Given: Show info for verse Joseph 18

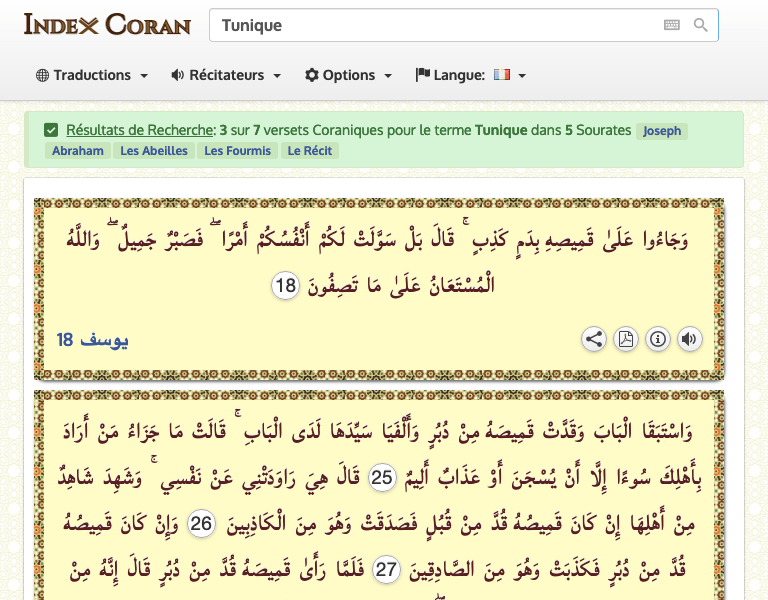Looking at the screenshot, I should coord(657,339).
